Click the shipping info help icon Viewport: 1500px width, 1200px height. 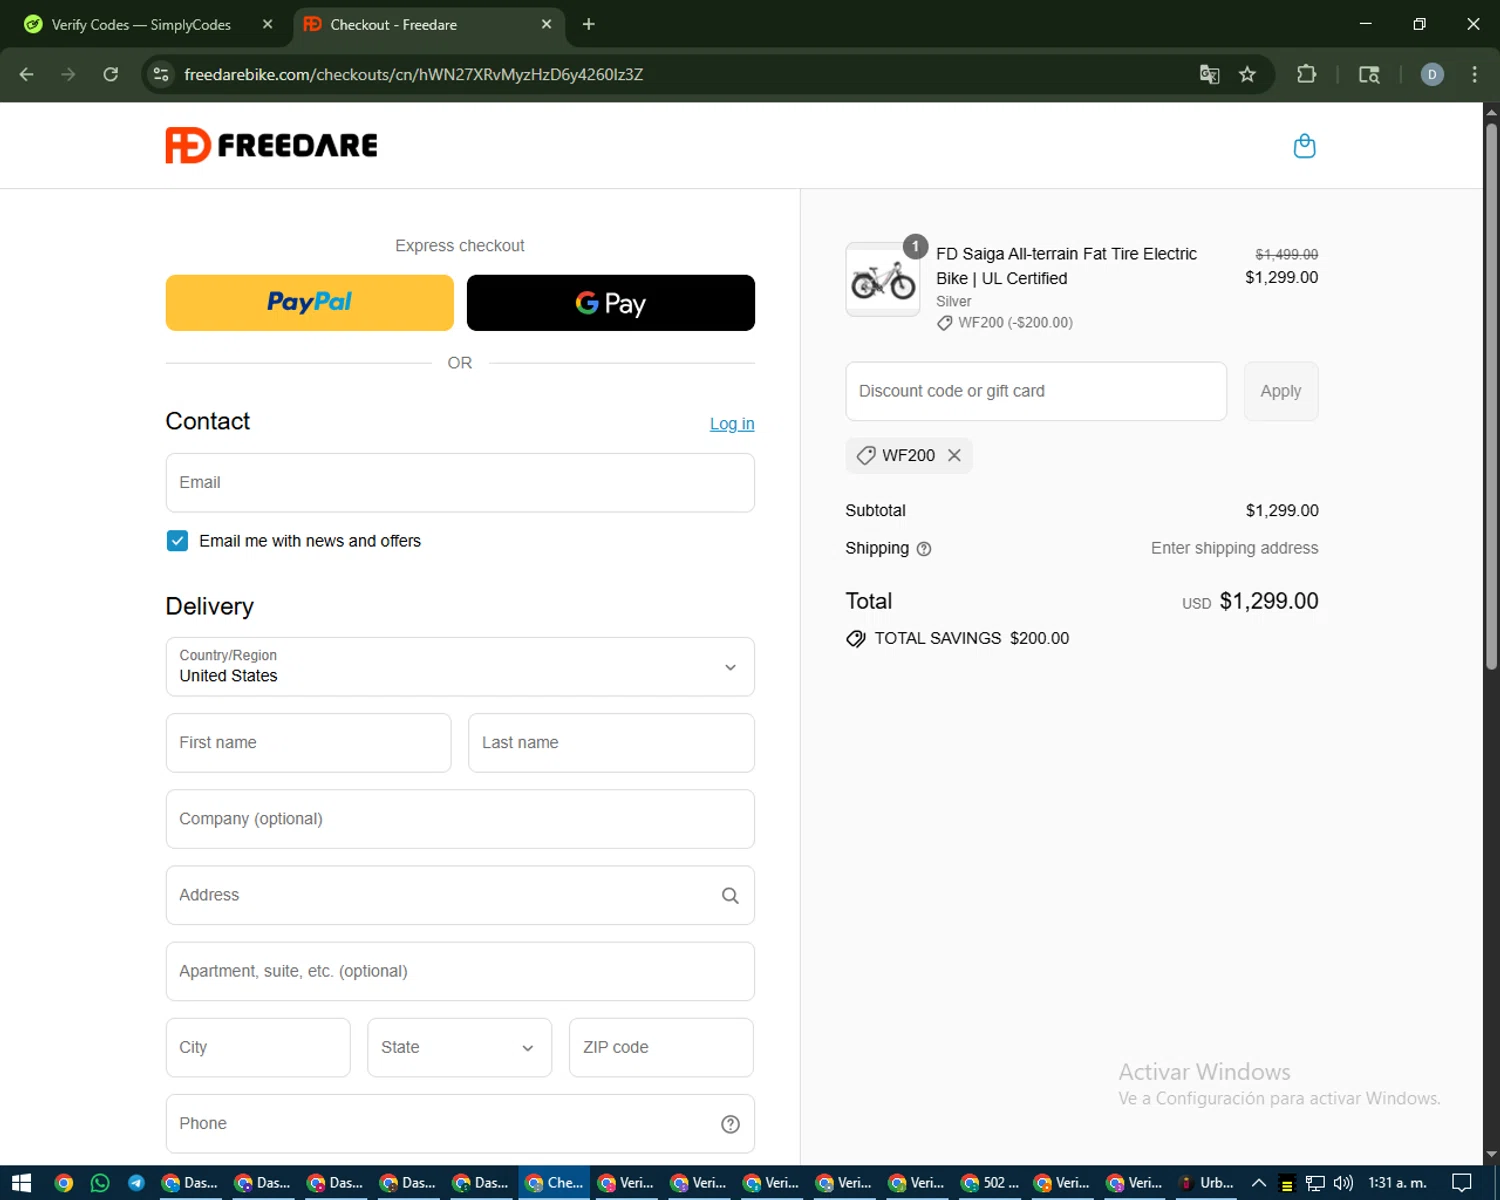924,548
